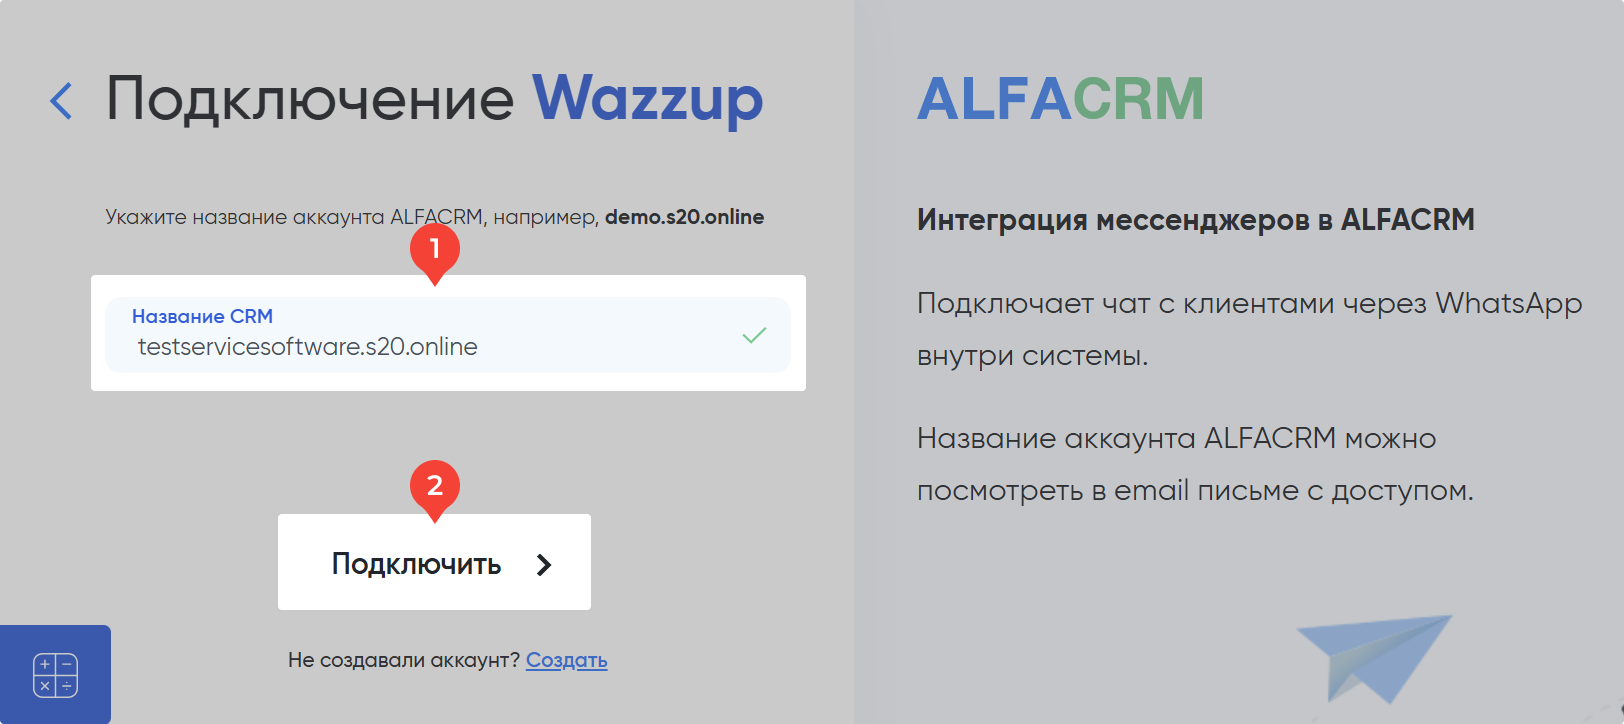Click the paragraph about email письме с доступом
Viewport: 1624px width, 724px height.
point(1195,464)
